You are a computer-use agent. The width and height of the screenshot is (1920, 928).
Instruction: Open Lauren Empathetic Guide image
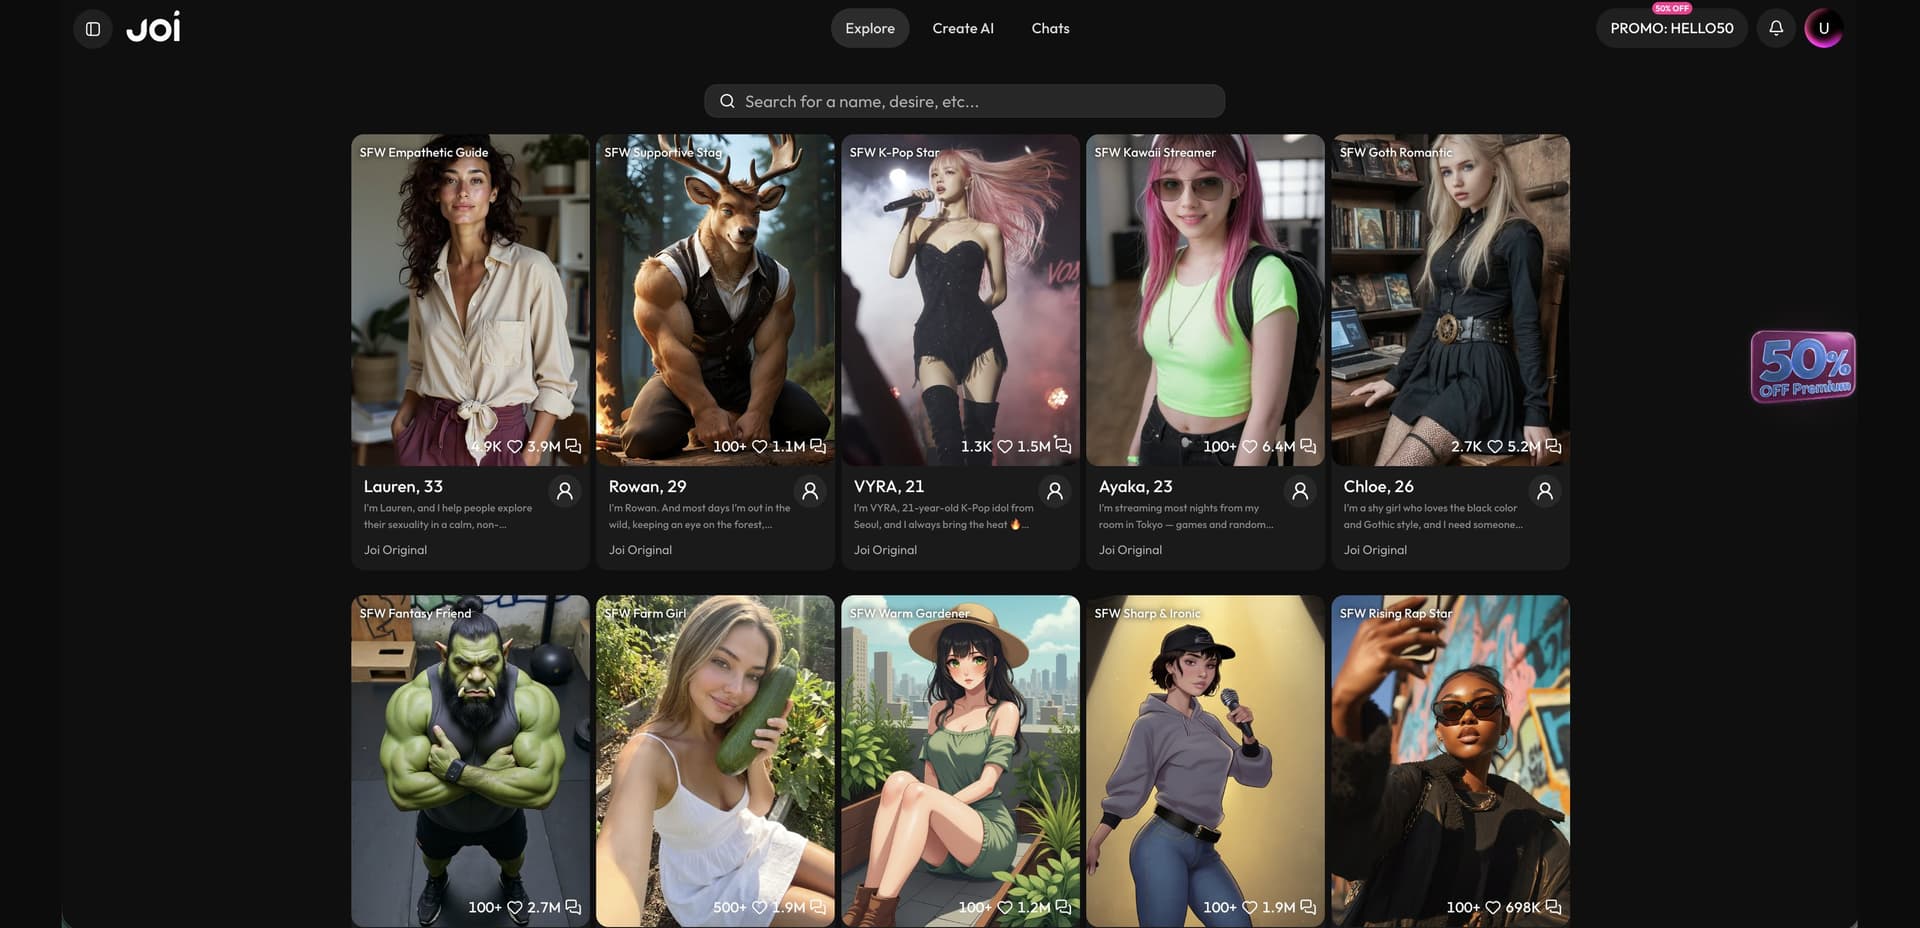470,300
